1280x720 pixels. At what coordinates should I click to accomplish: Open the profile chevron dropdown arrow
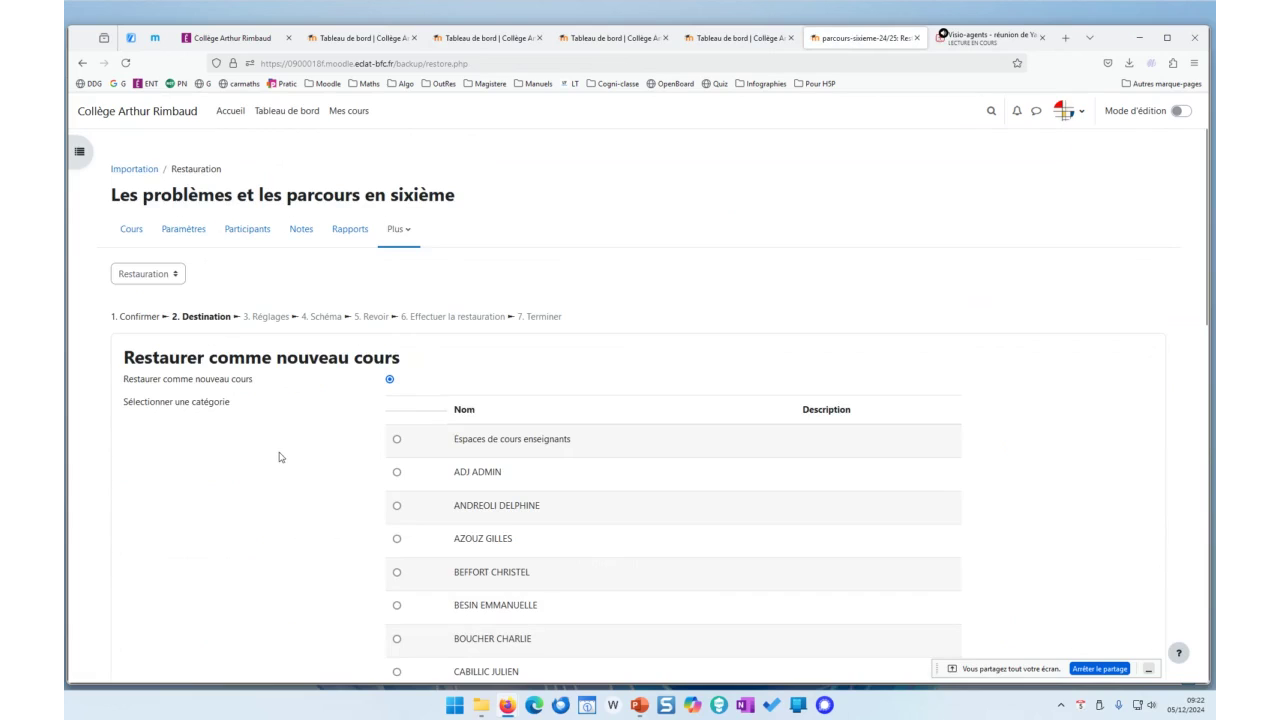pyautogui.click(x=1084, y=111)
